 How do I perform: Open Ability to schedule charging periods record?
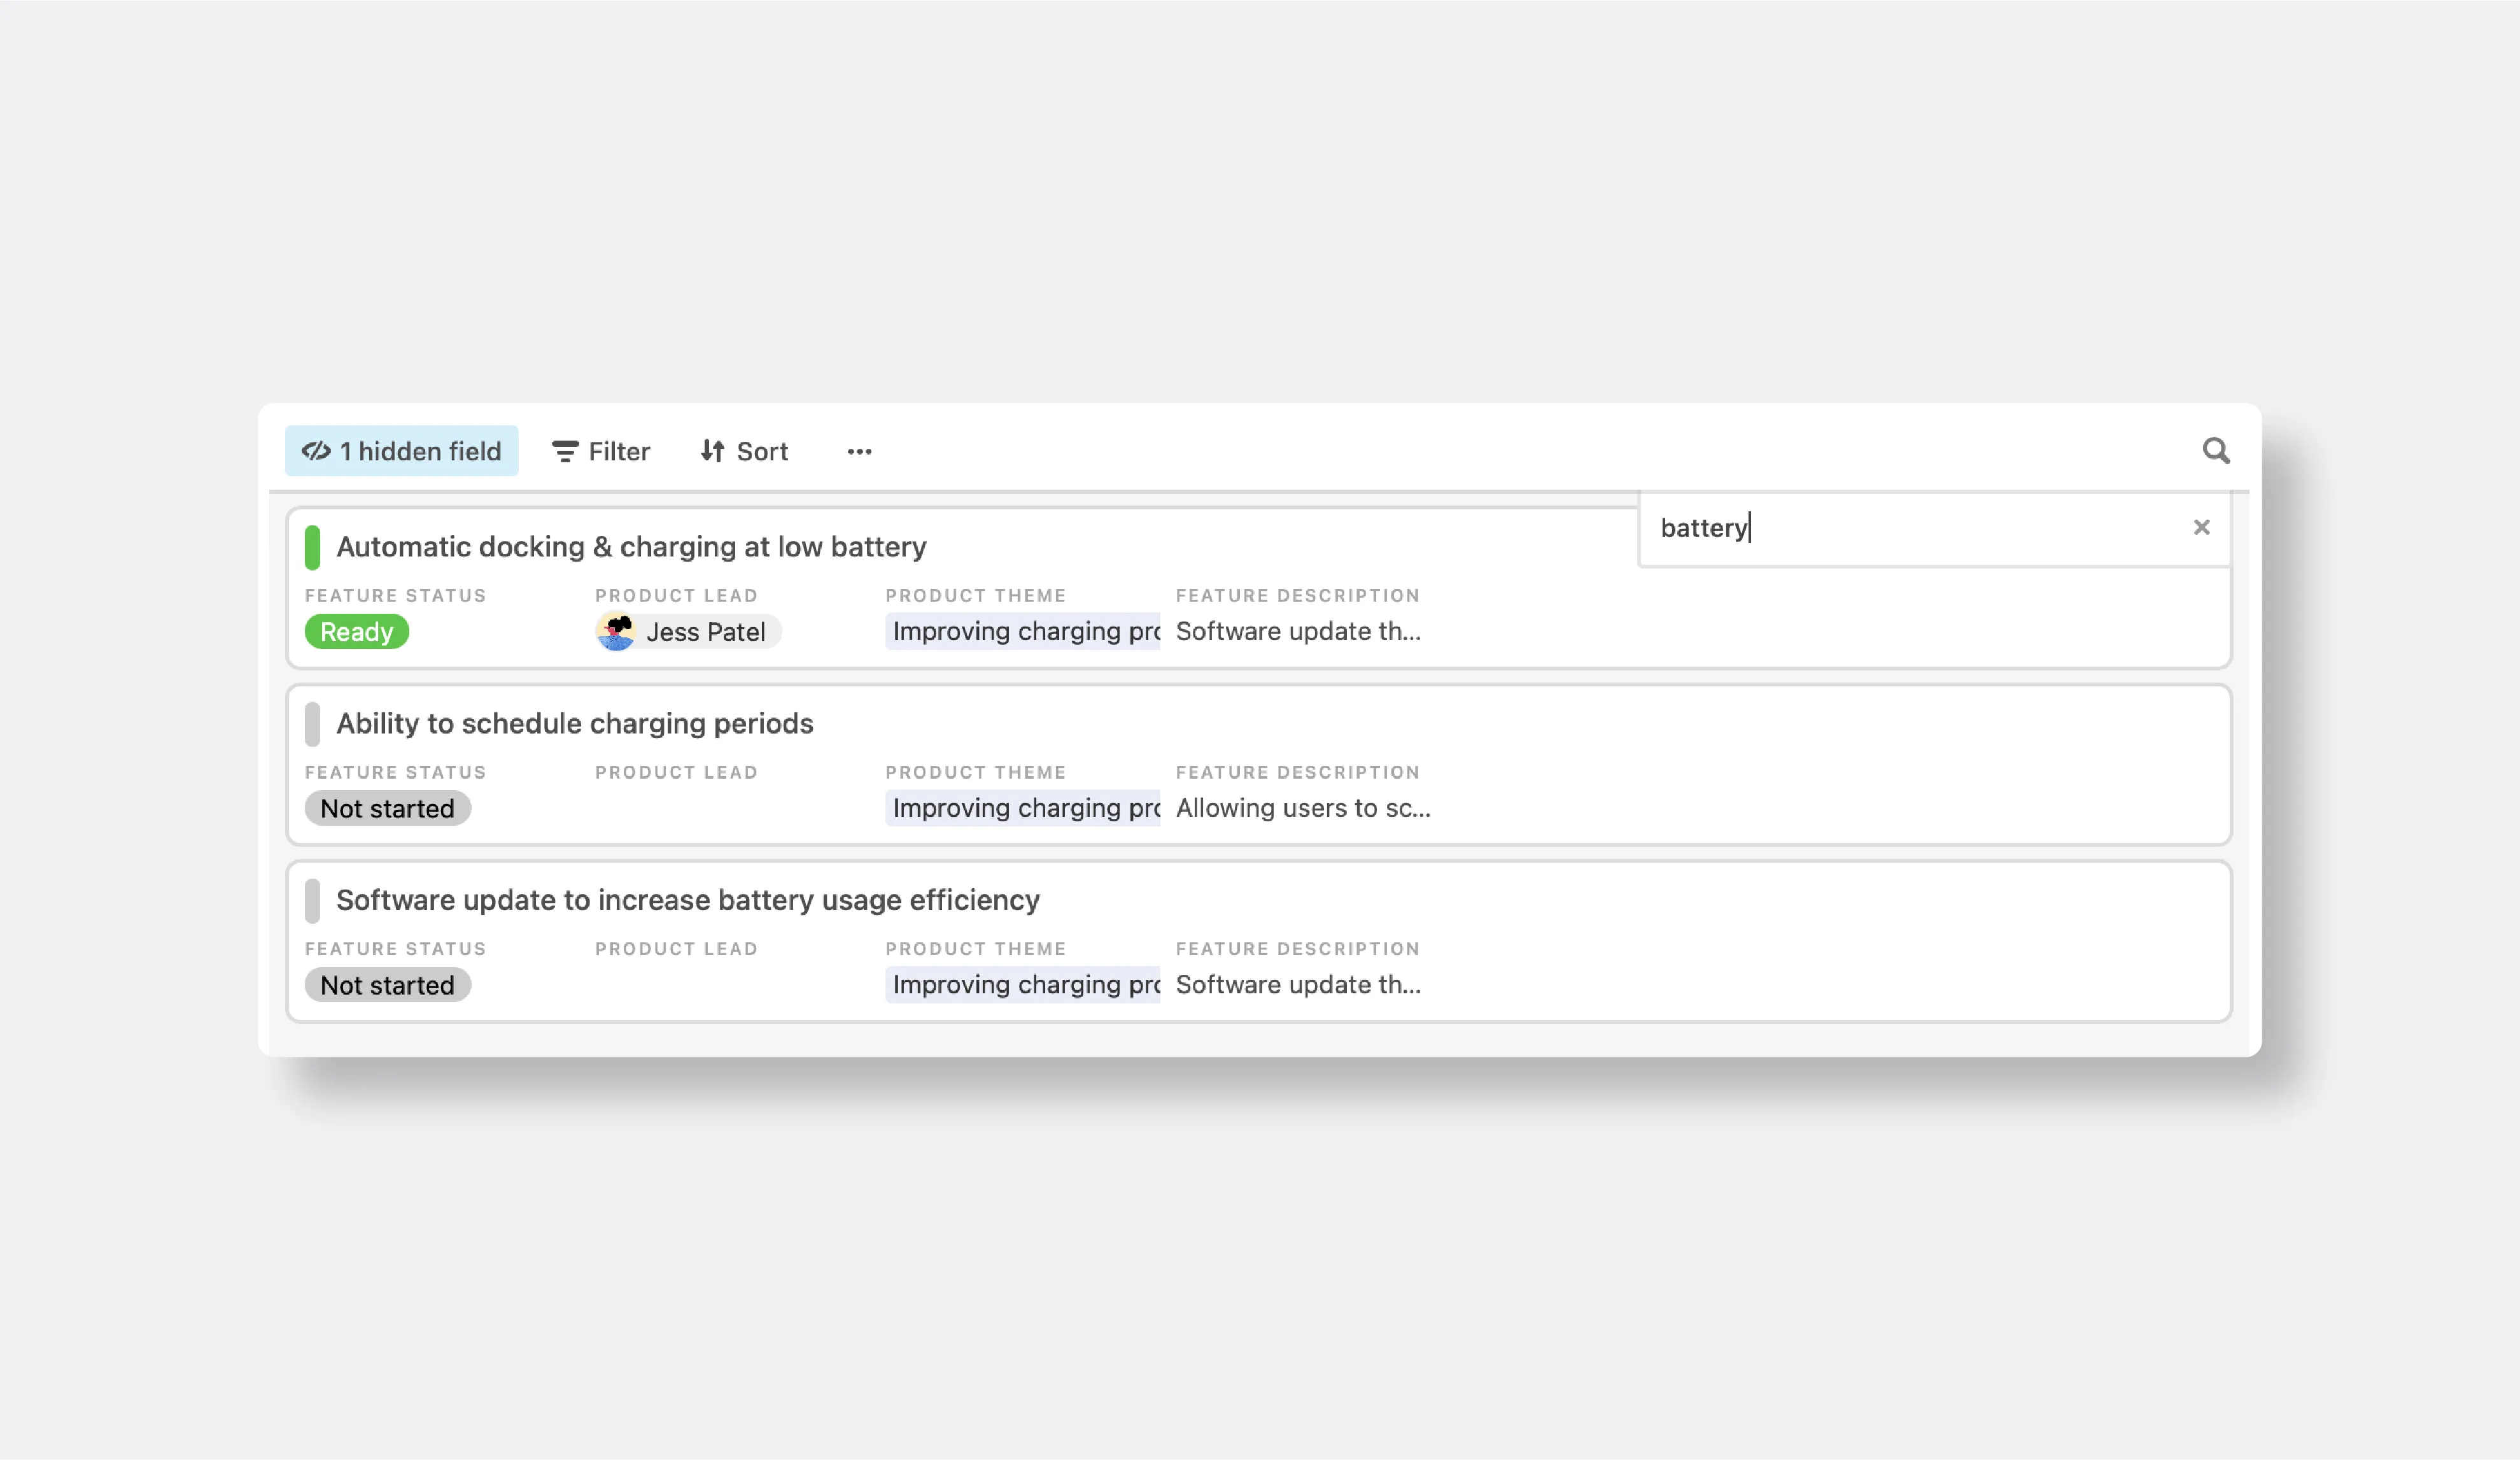(574, 724)
